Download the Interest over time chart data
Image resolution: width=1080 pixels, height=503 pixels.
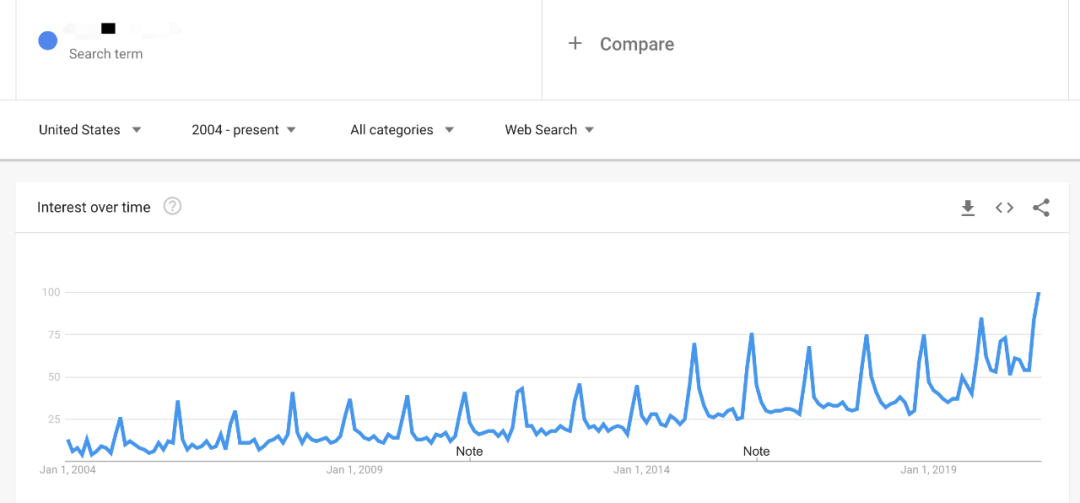967,208
